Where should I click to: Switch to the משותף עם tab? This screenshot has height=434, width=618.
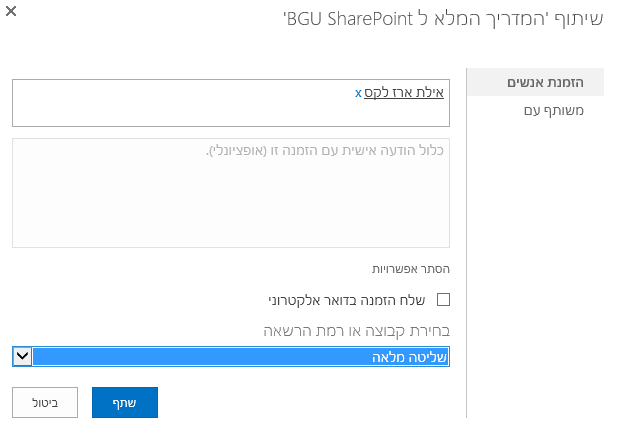click(554, 110)
